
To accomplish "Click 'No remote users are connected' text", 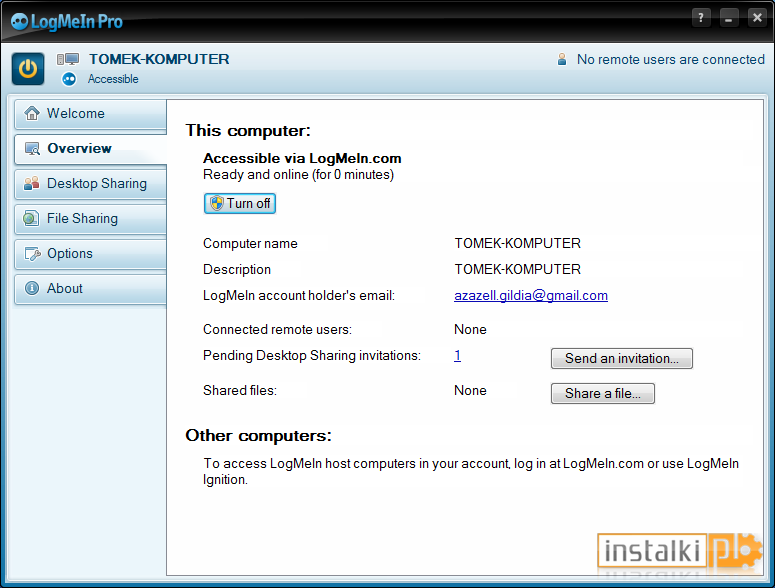I will [671, 59].
